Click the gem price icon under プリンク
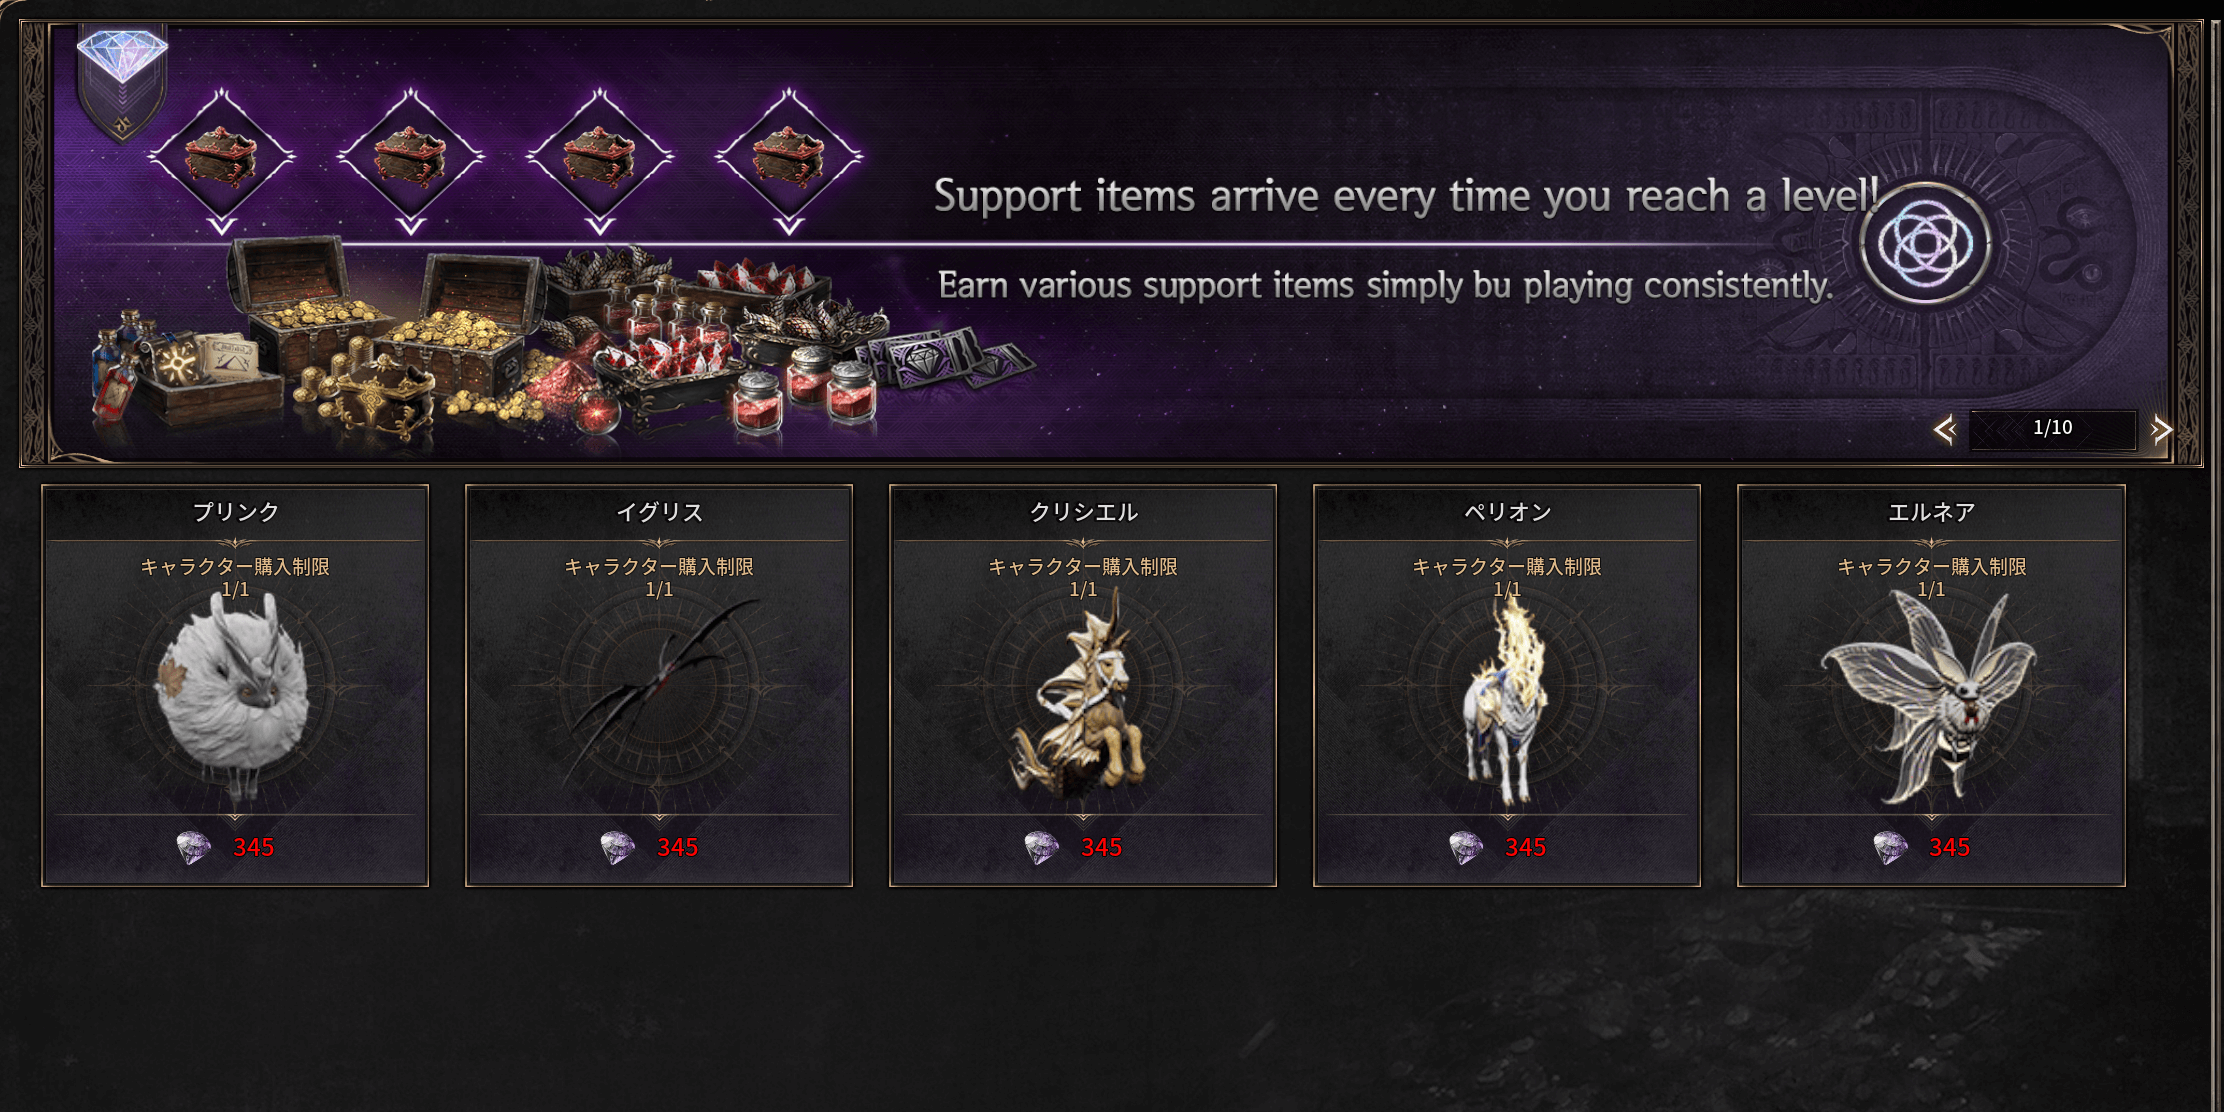The height and width of the screenshot is (1112, 2224). (x=194, y=848)
